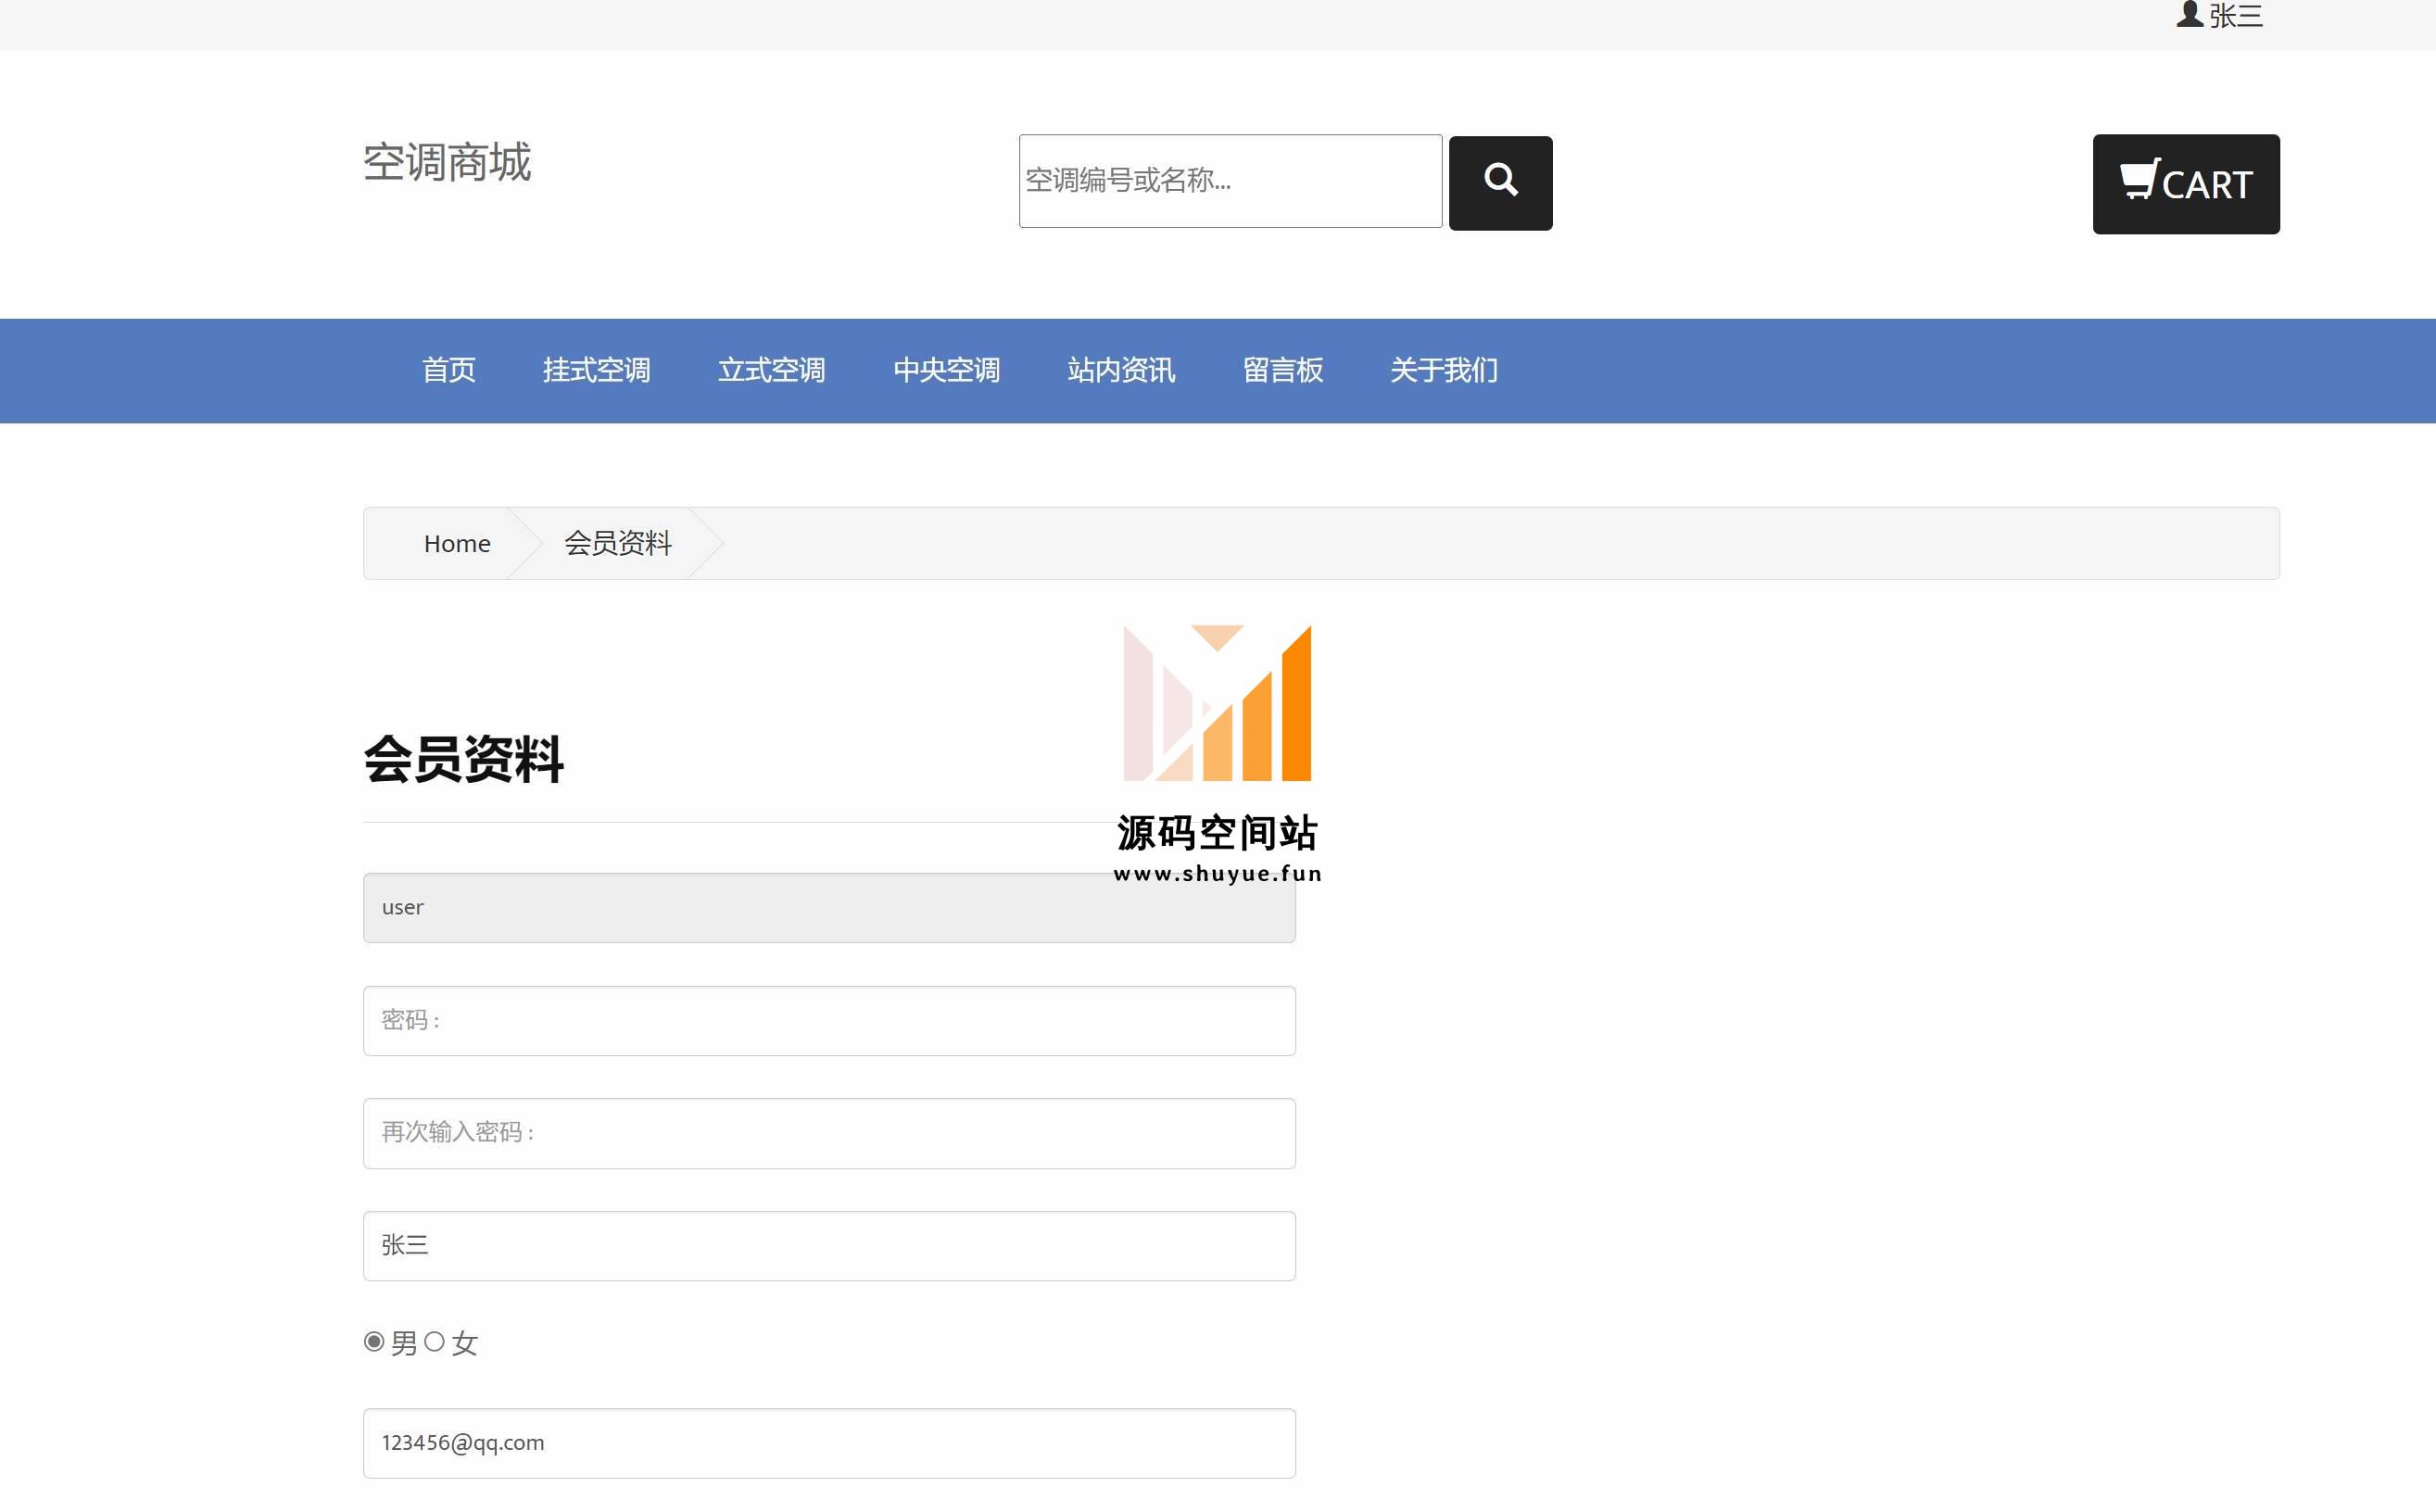The width and height of the screenshot is (2436, 1512).
Task: Select the 女 radio button
Action: (x=434, y=1341)
